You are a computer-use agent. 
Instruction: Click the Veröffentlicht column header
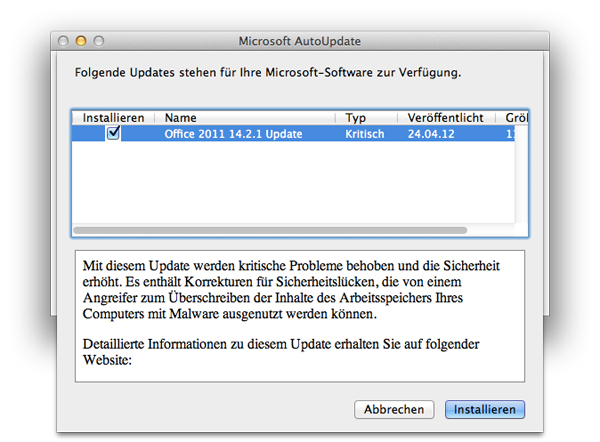447,117
